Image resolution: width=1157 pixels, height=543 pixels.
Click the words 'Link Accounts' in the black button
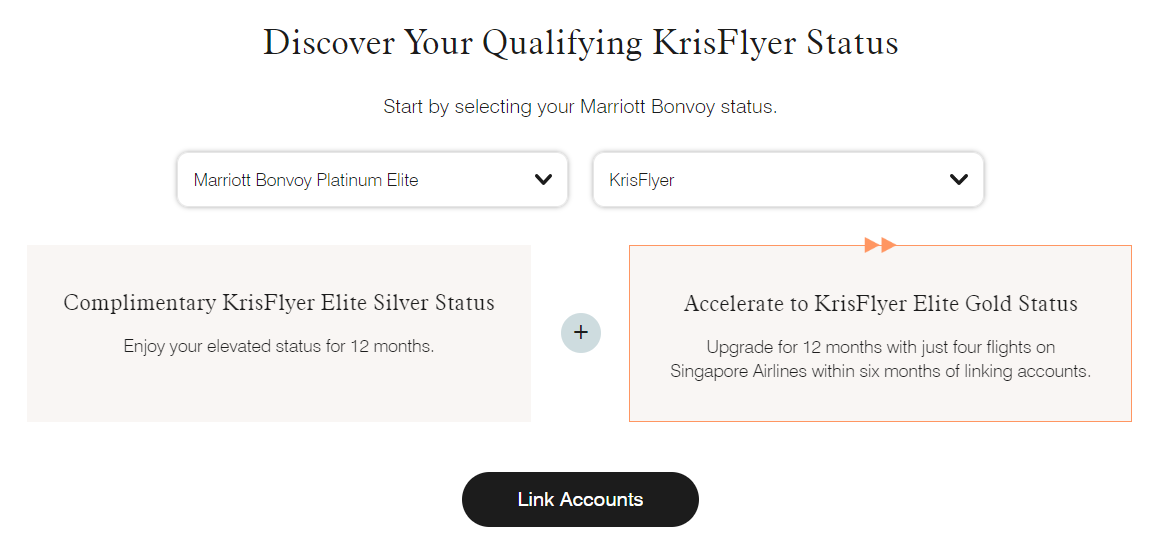(x=580, y=499)
